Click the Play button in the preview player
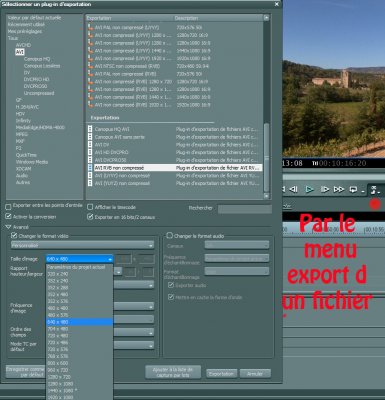The width and height of the screenshot is (385, 400). pos(310,189)
